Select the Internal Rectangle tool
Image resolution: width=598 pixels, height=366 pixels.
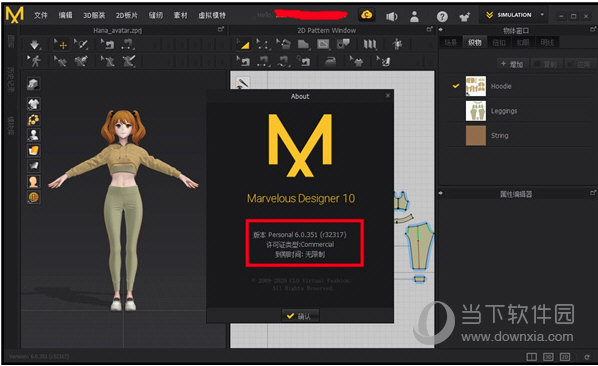[x=323, y=45]
